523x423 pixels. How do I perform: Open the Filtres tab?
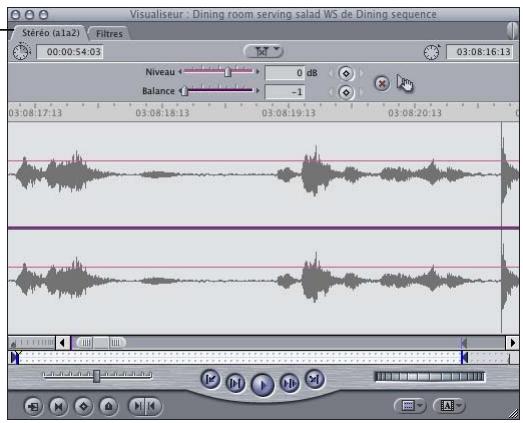click(109, 34)
